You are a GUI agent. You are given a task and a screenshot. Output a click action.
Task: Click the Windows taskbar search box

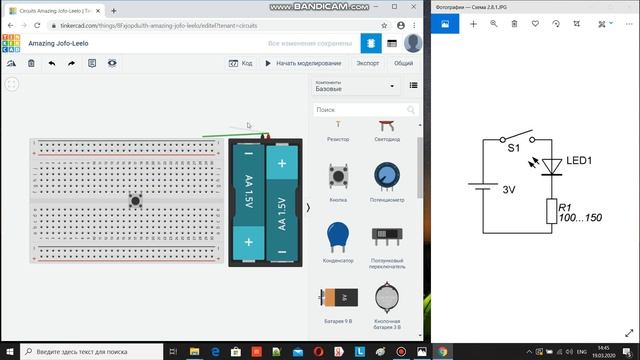click(92, 351)
